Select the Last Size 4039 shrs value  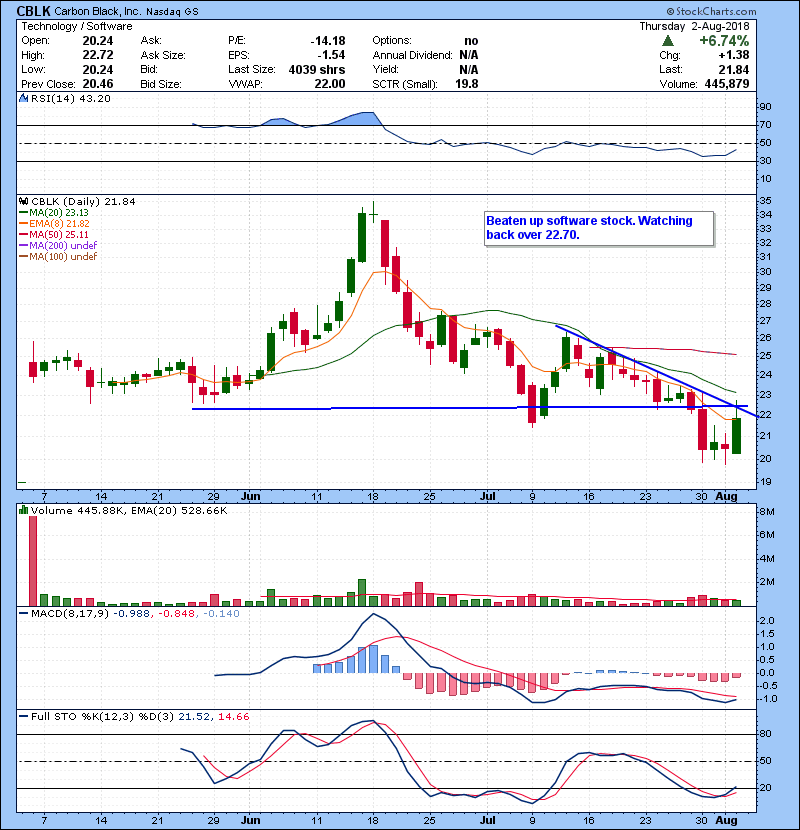[317, 70]
